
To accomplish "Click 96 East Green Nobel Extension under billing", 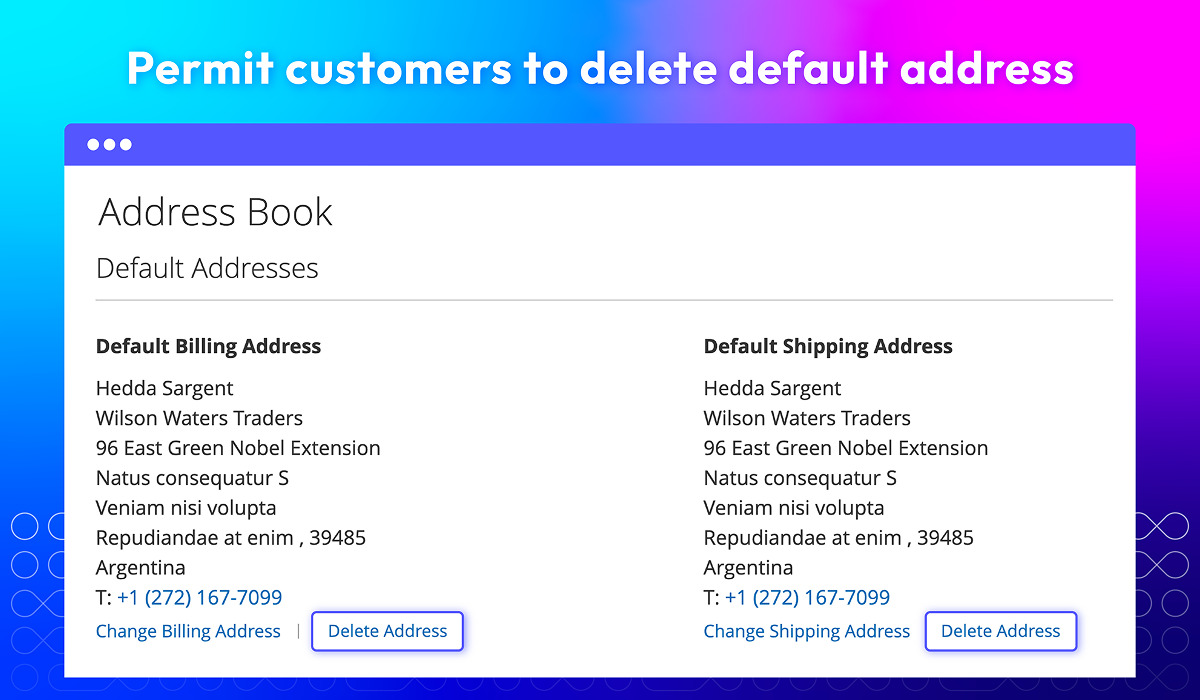I will pos(238,448).
